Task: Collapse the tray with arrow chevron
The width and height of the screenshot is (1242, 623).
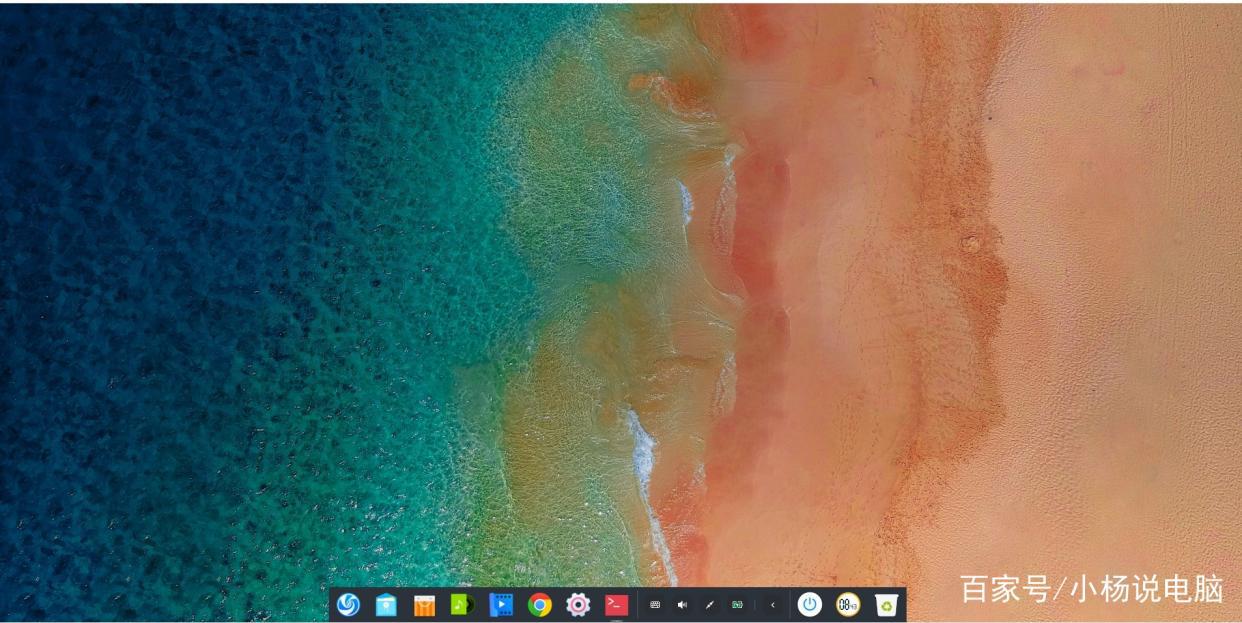Action: (772, 605)
